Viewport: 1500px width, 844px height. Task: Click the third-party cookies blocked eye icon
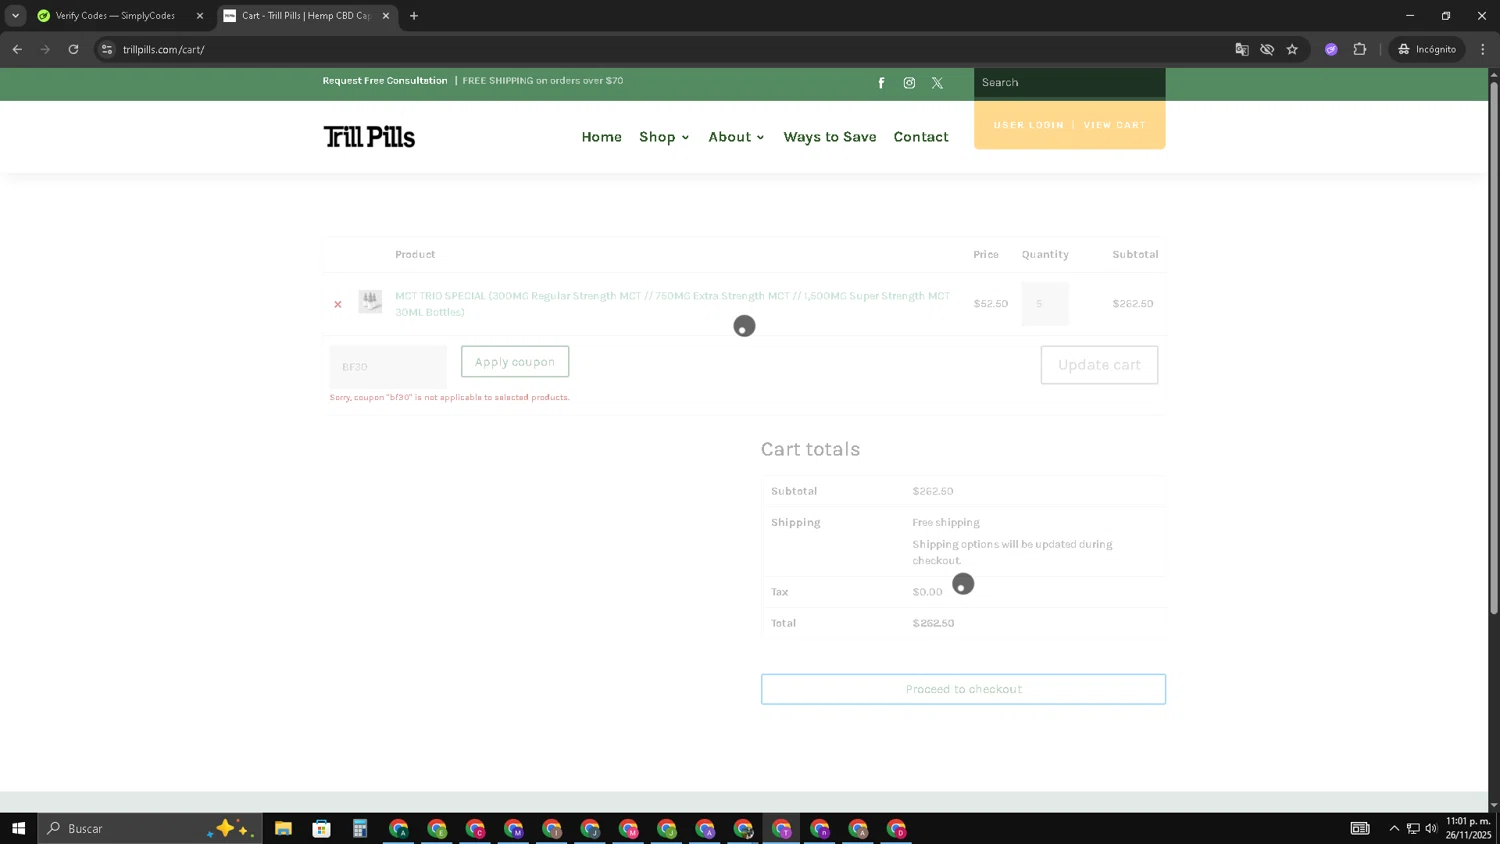coord(1267,49)
